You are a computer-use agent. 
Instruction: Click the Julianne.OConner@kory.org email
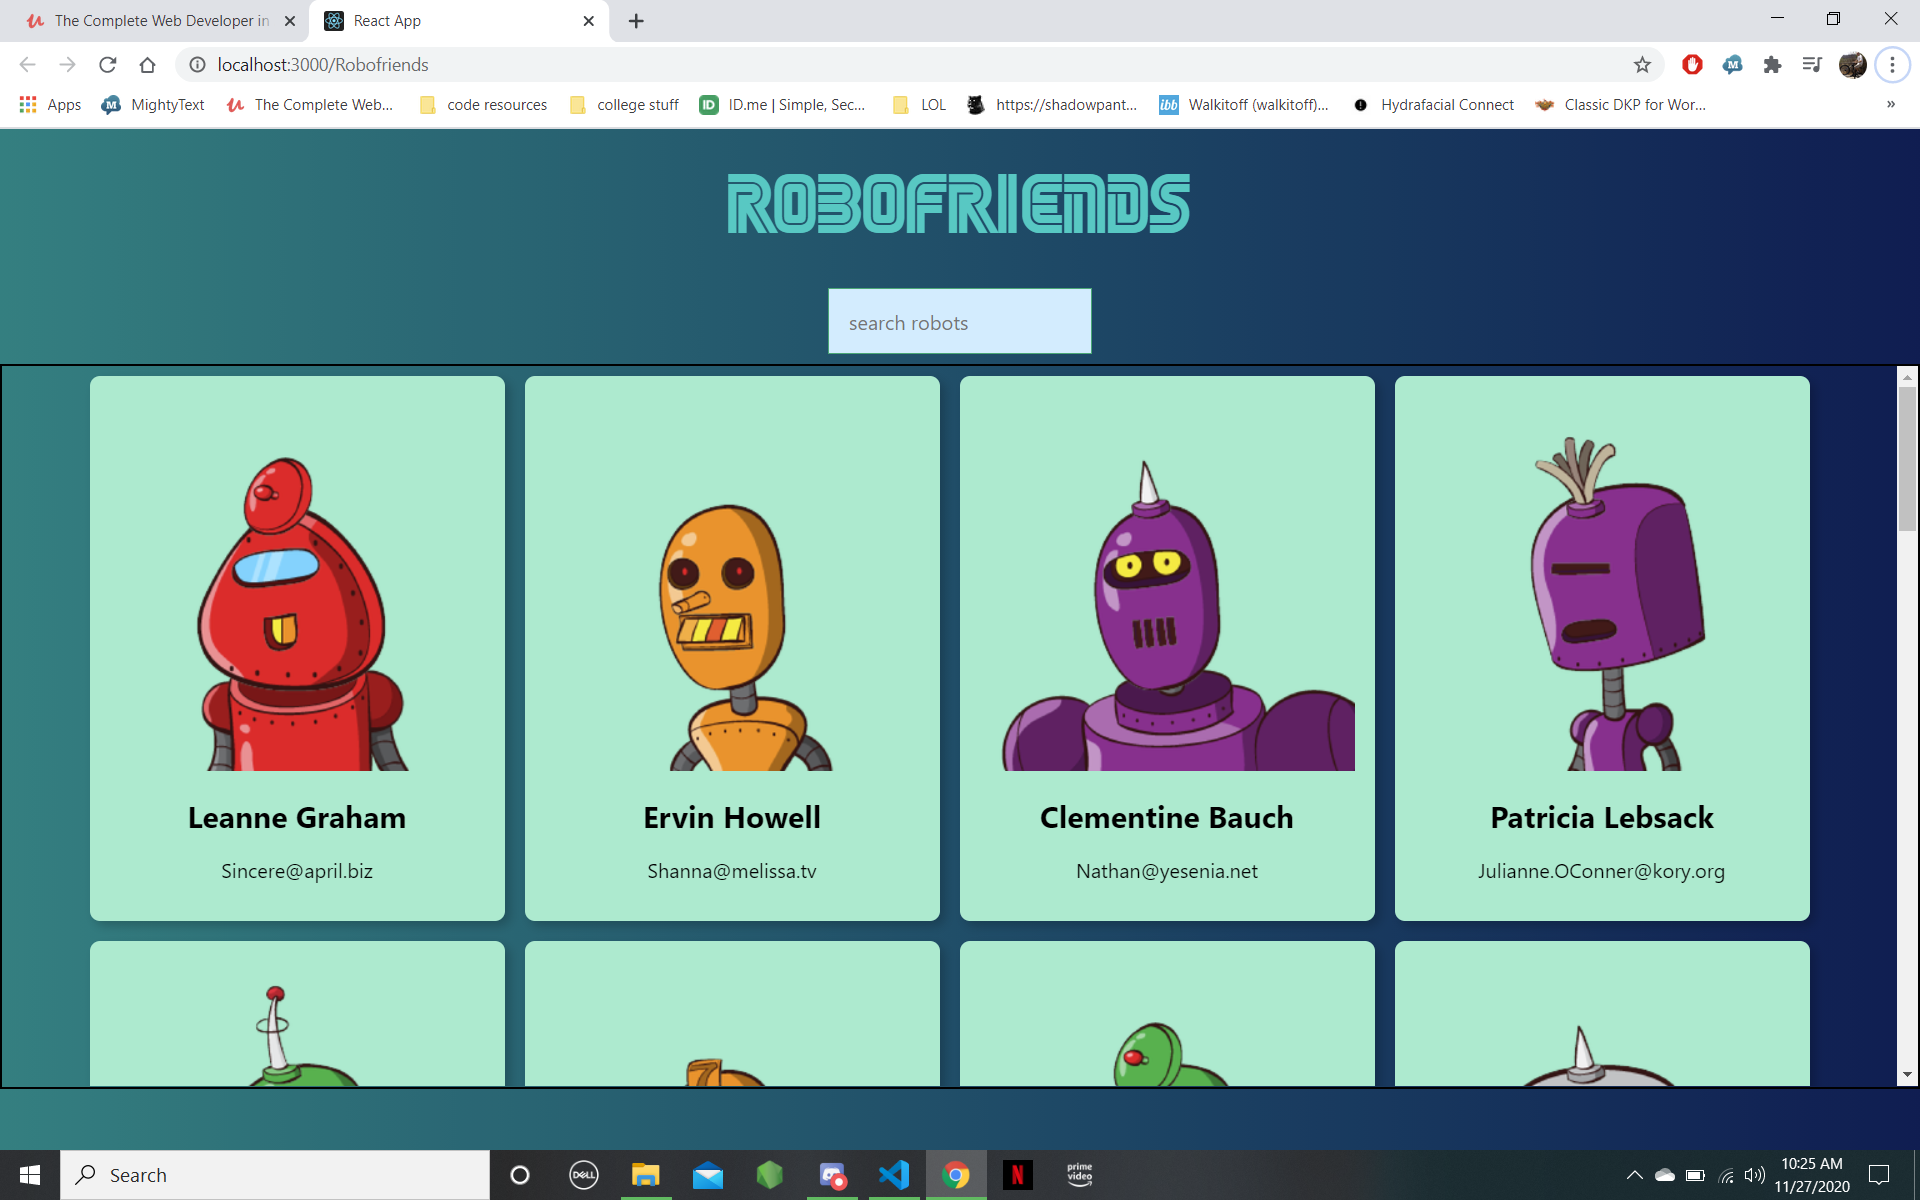tap(1602, 871)
